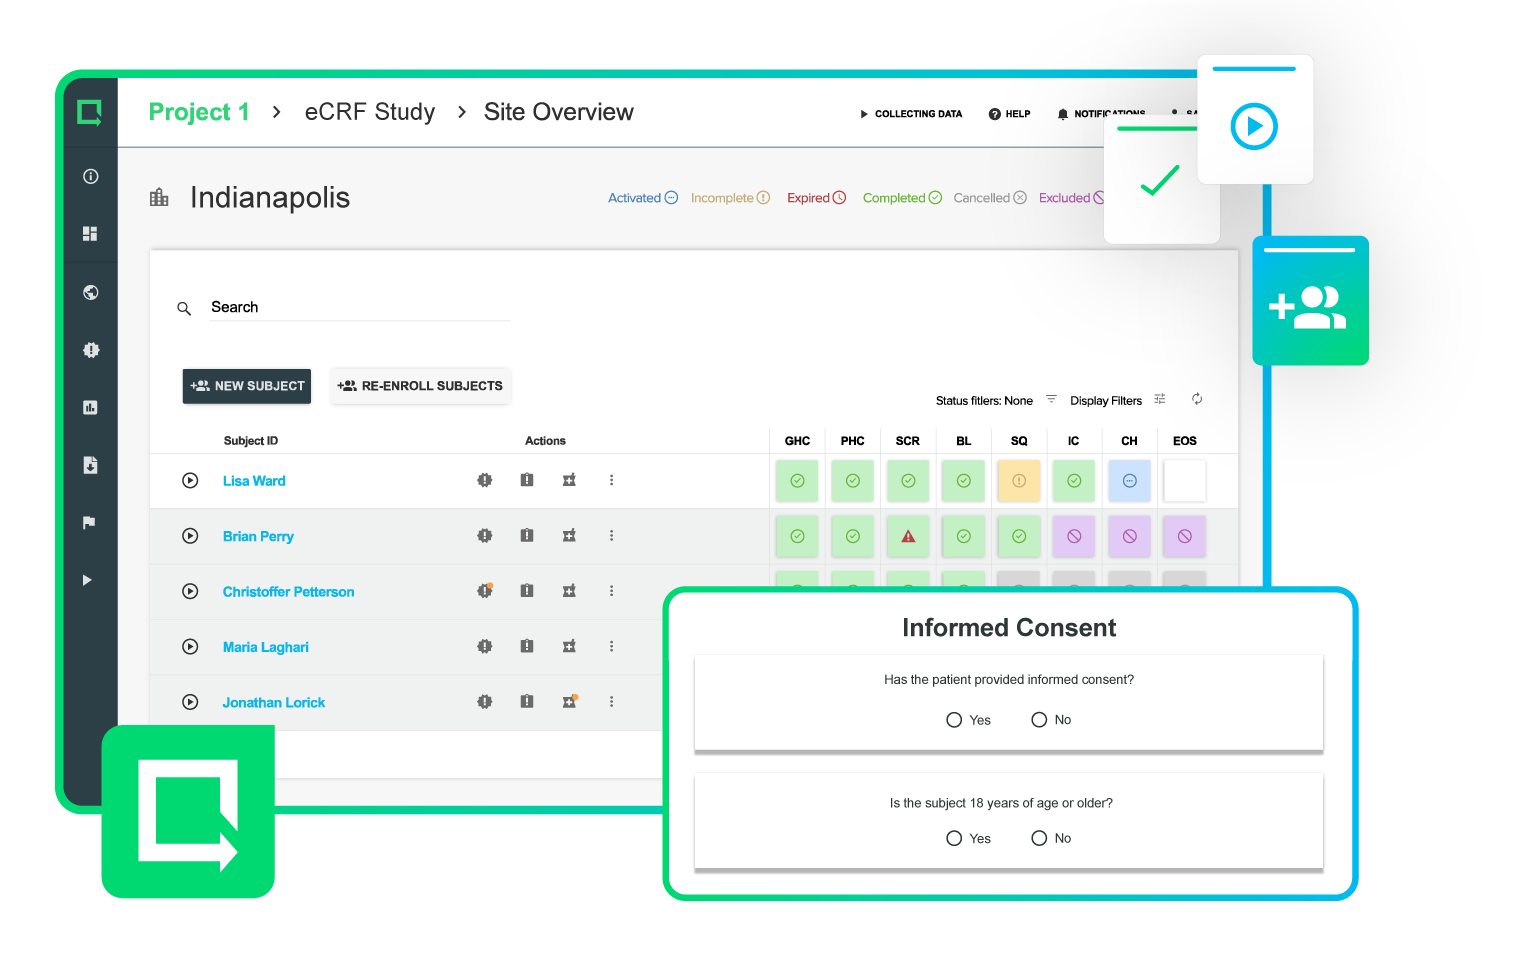The image size is (1521, 964).
Task: Expand the row arrow for Jonathan Lorick
Action: 190,702
